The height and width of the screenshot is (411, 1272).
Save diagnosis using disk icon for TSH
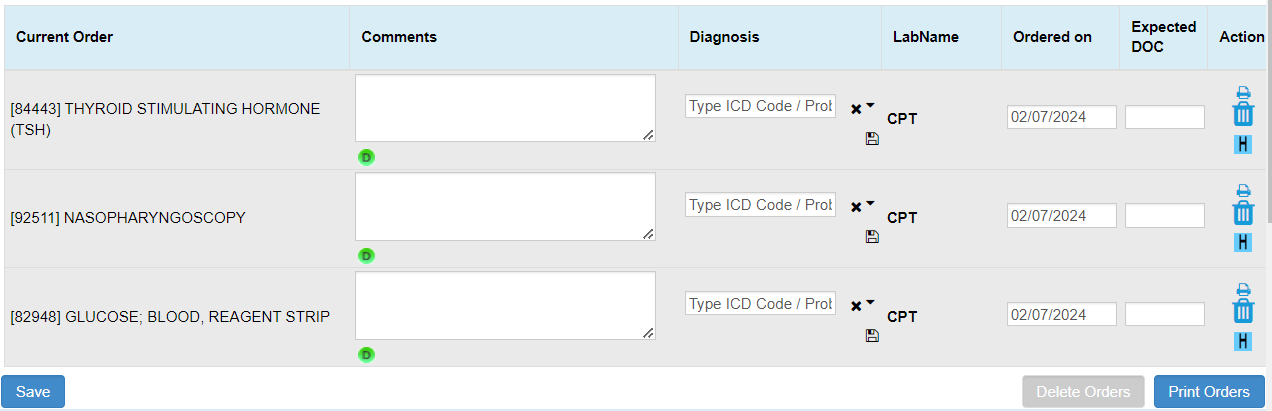(x=872, y=139)
